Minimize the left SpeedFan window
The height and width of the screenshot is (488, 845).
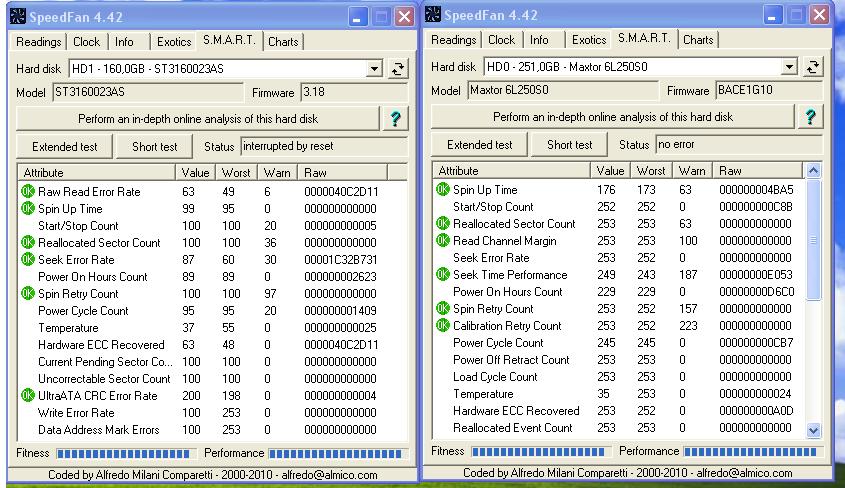pyautogui.click(x=356, y=17)
